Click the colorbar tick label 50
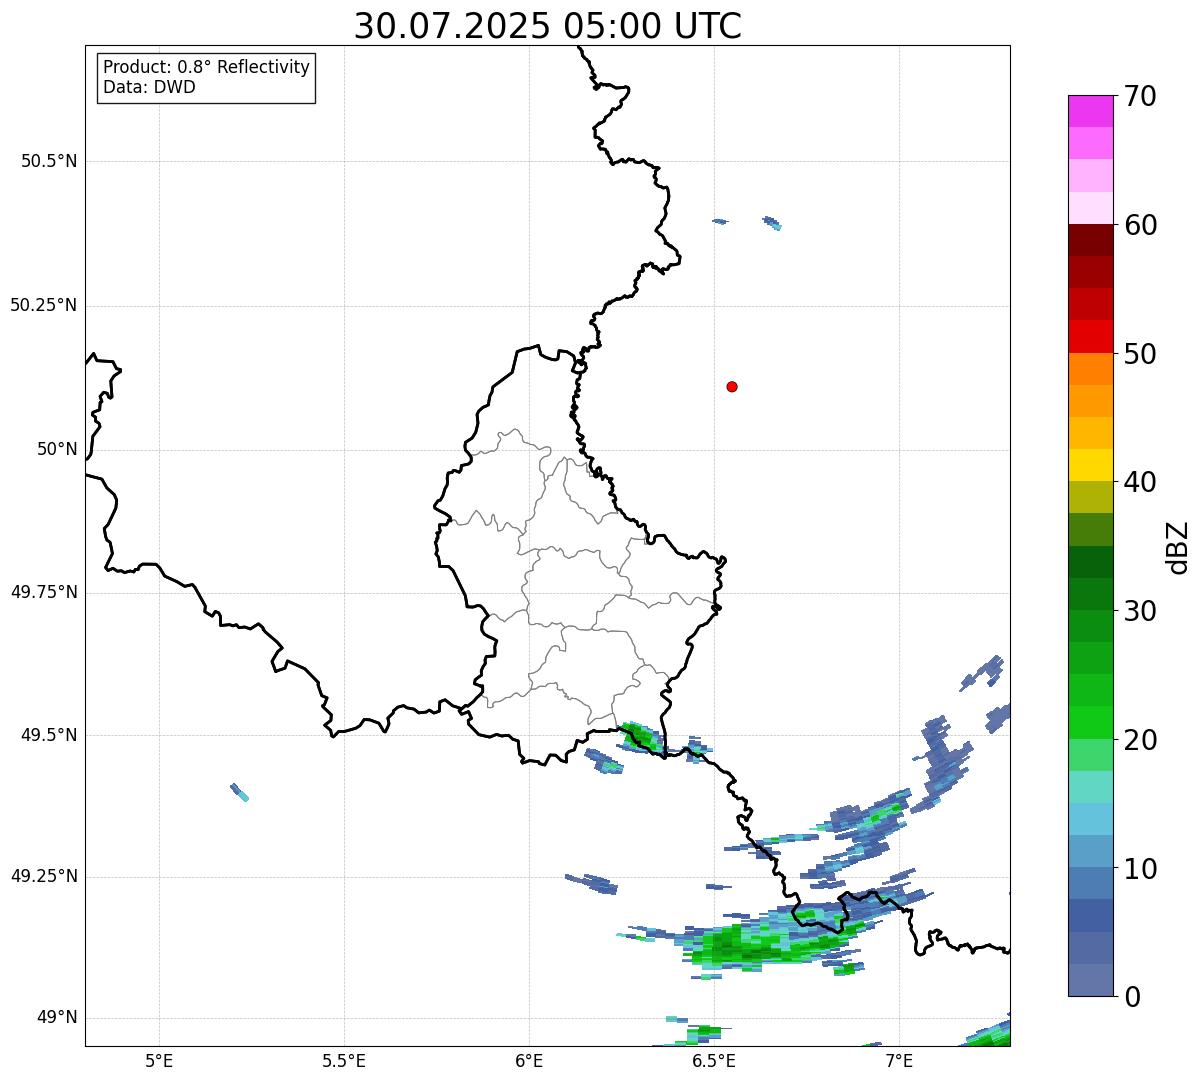The width and height of the screenshot is (1202, 1081). 1140,354
